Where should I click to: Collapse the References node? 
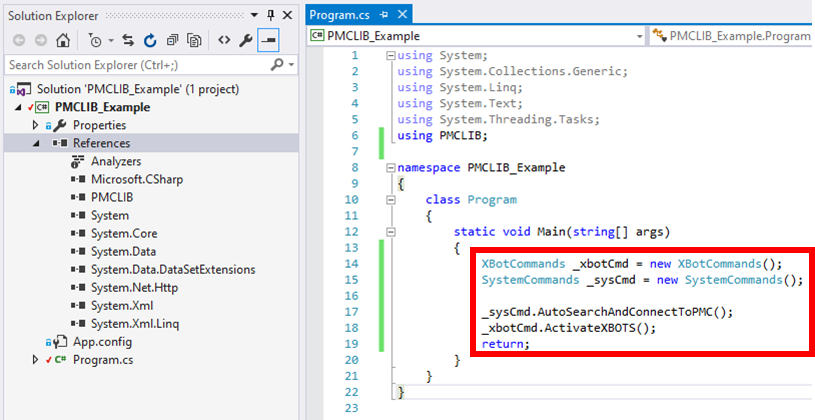[36, 143]
